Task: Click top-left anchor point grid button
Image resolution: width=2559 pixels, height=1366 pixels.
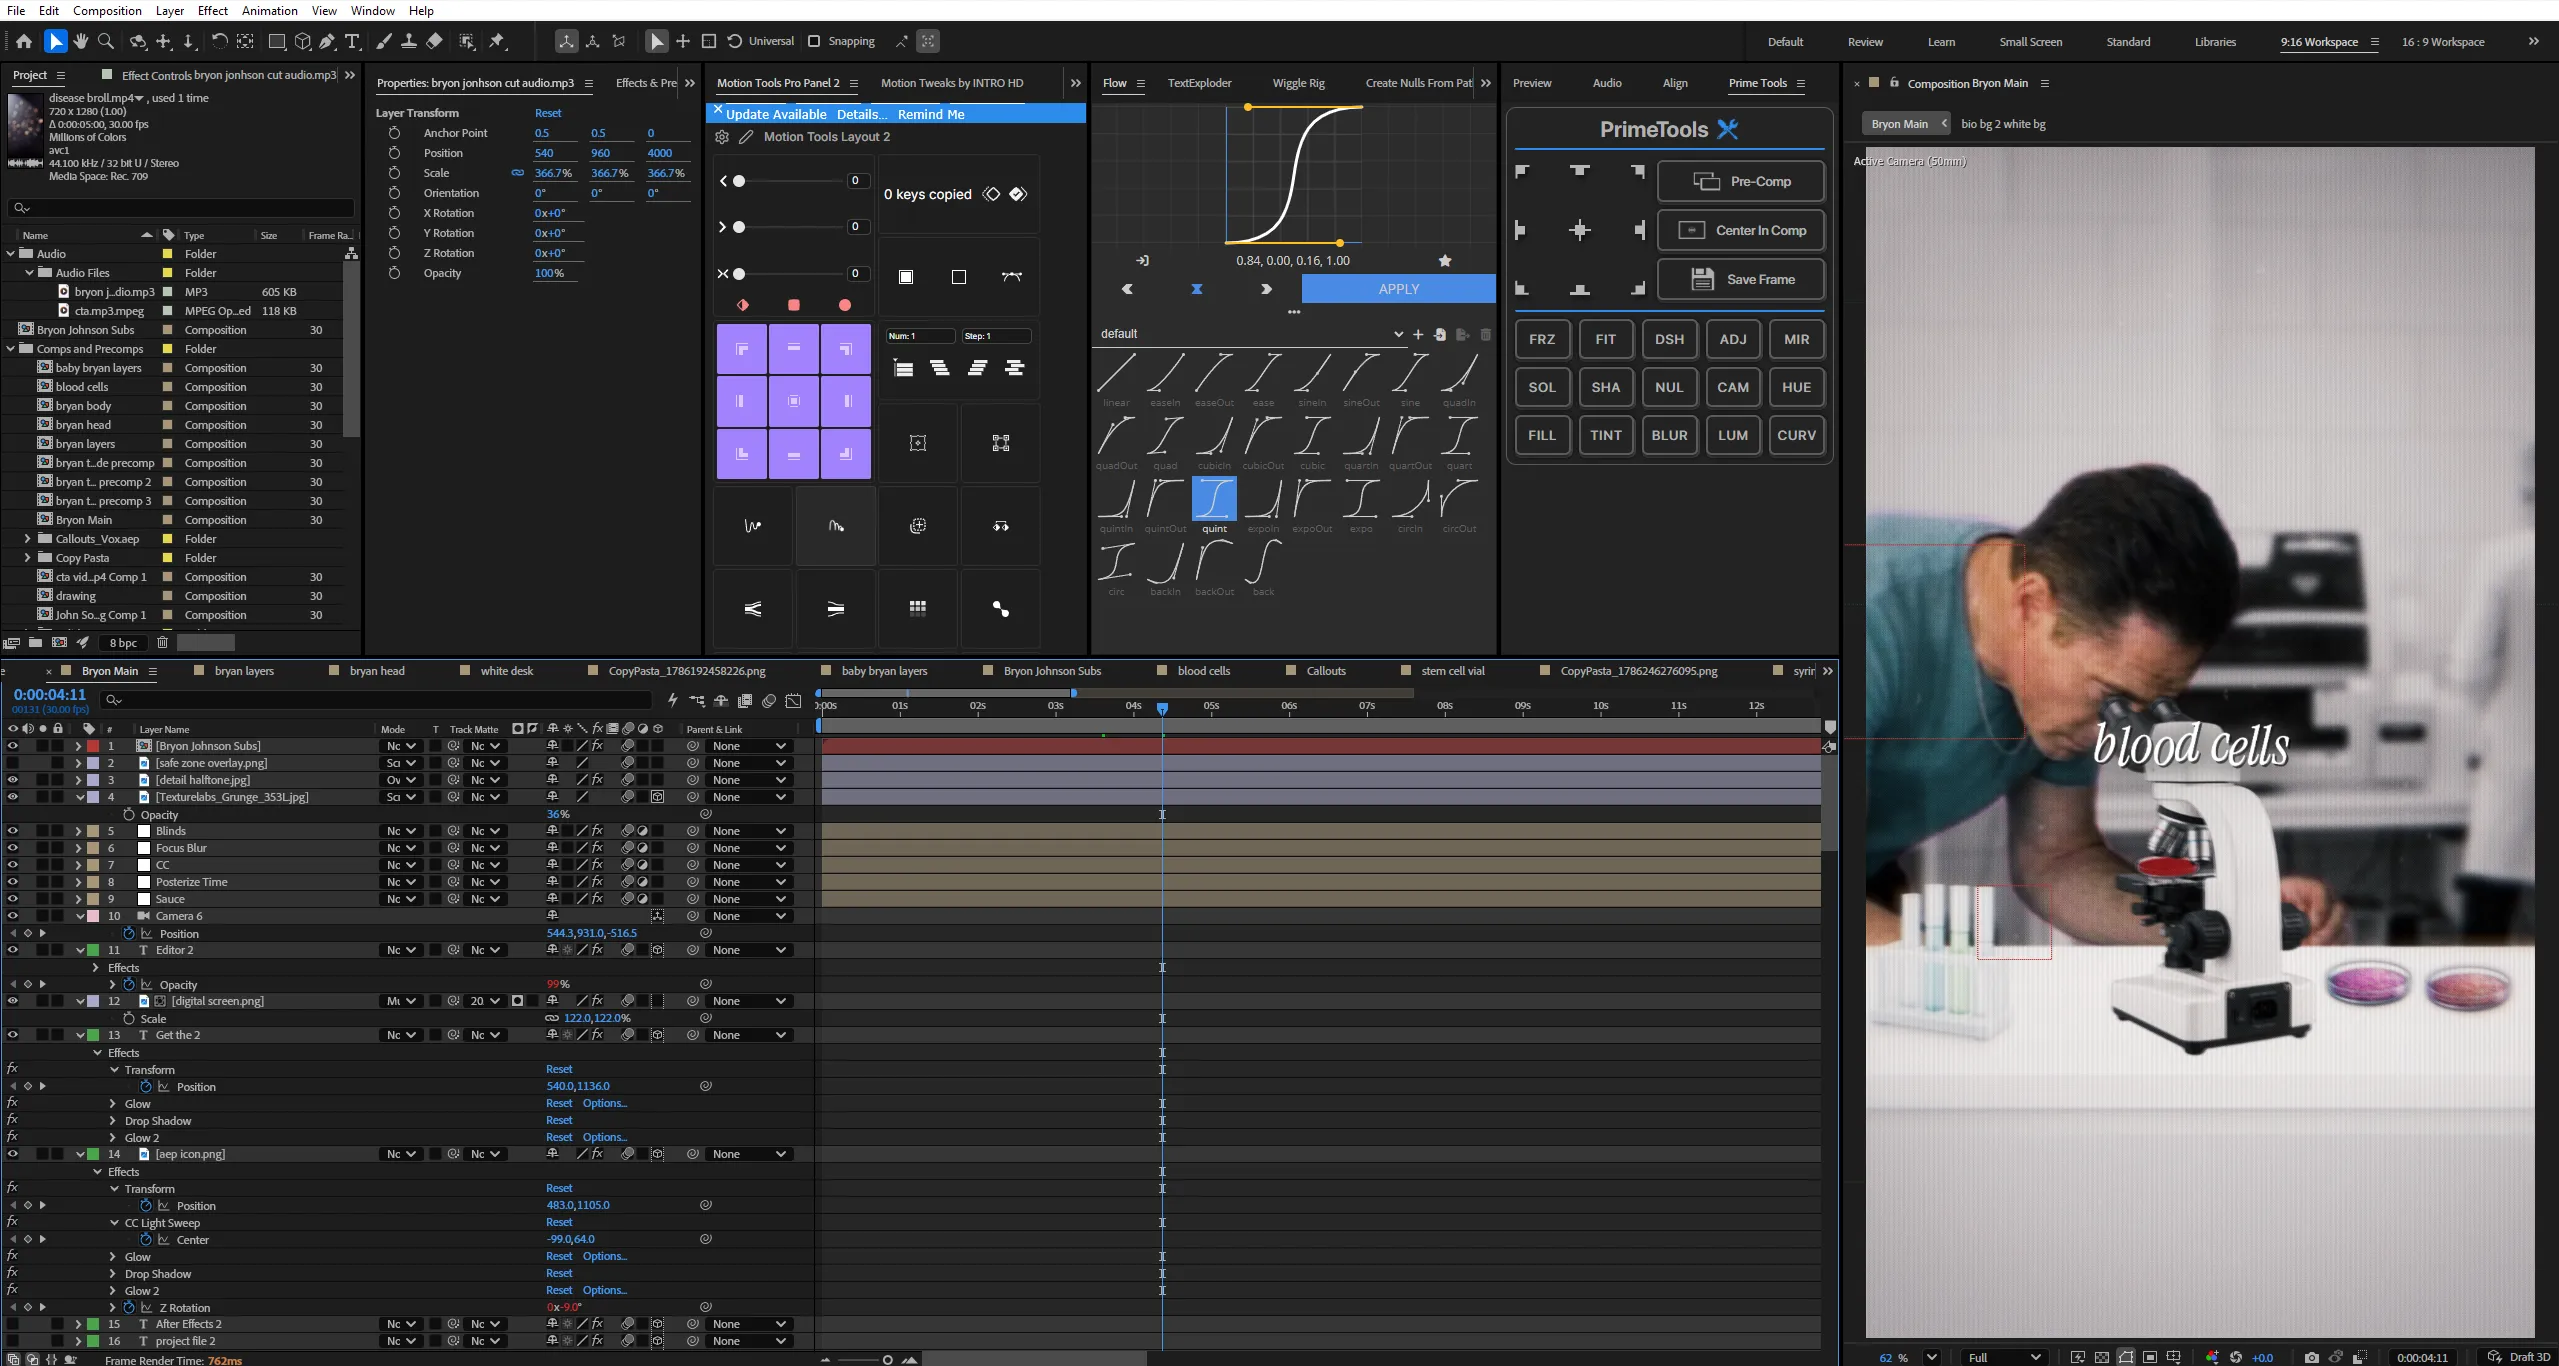Action: tap(742, 349)
